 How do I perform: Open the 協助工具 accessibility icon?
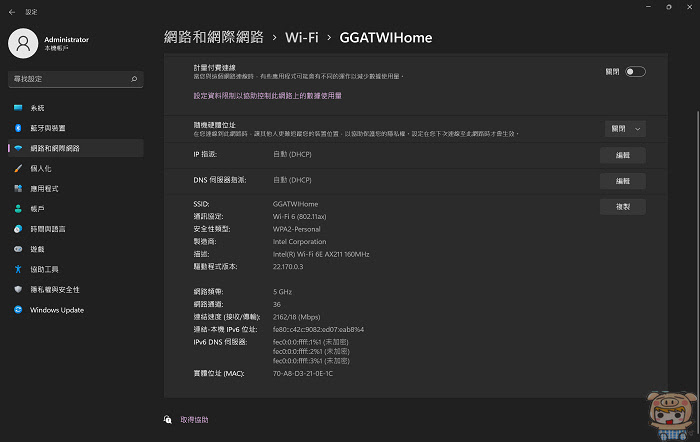(x=18, y=269)
